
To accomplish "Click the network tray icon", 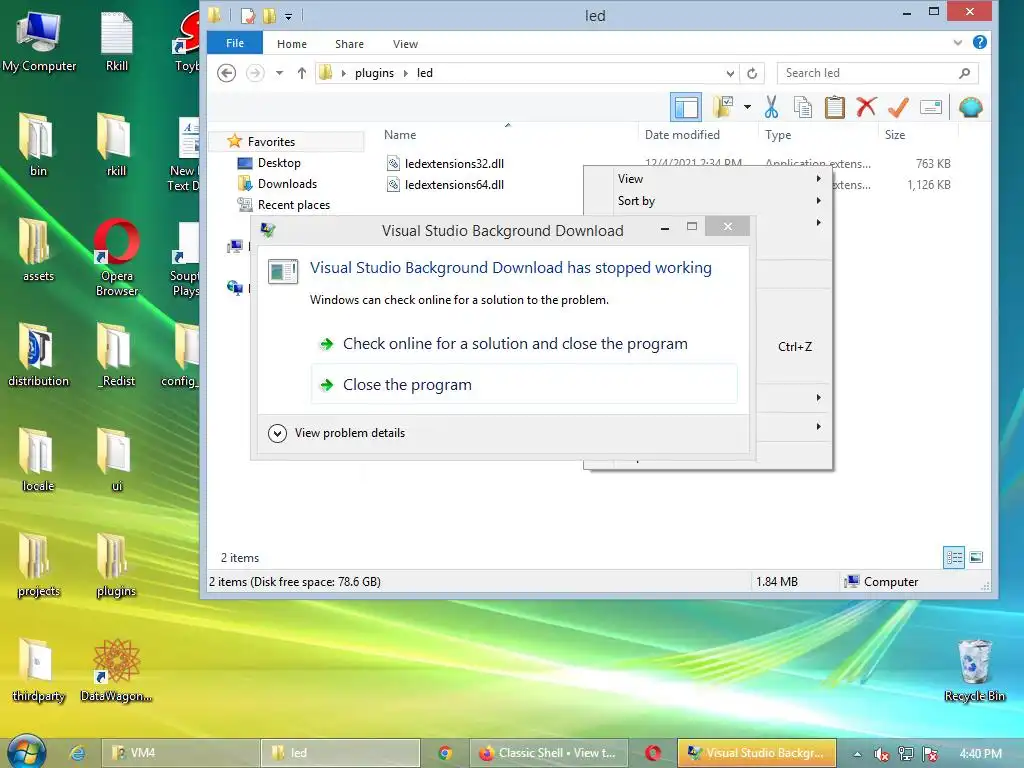I will [x=906, y=754].
